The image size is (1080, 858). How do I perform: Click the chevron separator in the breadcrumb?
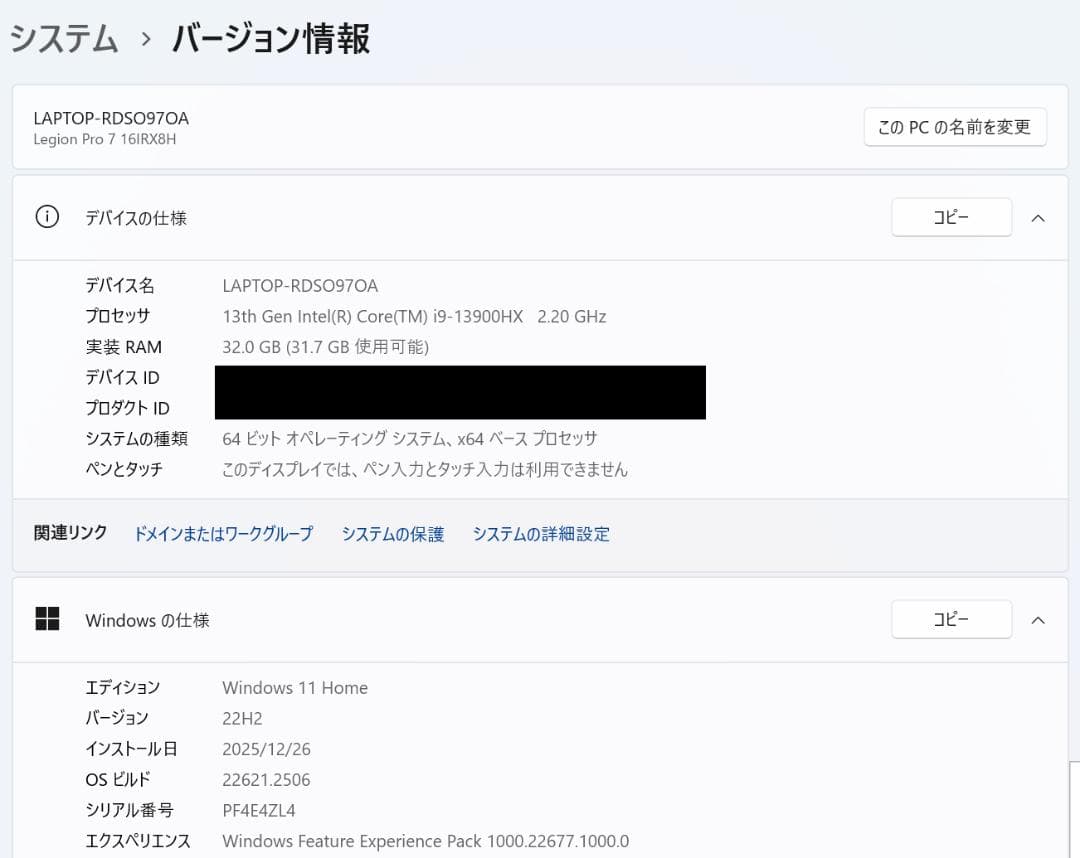click(x=146, y=38)
